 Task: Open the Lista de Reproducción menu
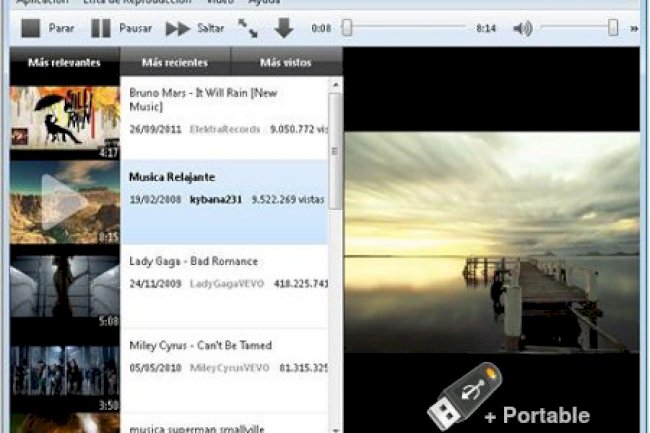point(137,2)
